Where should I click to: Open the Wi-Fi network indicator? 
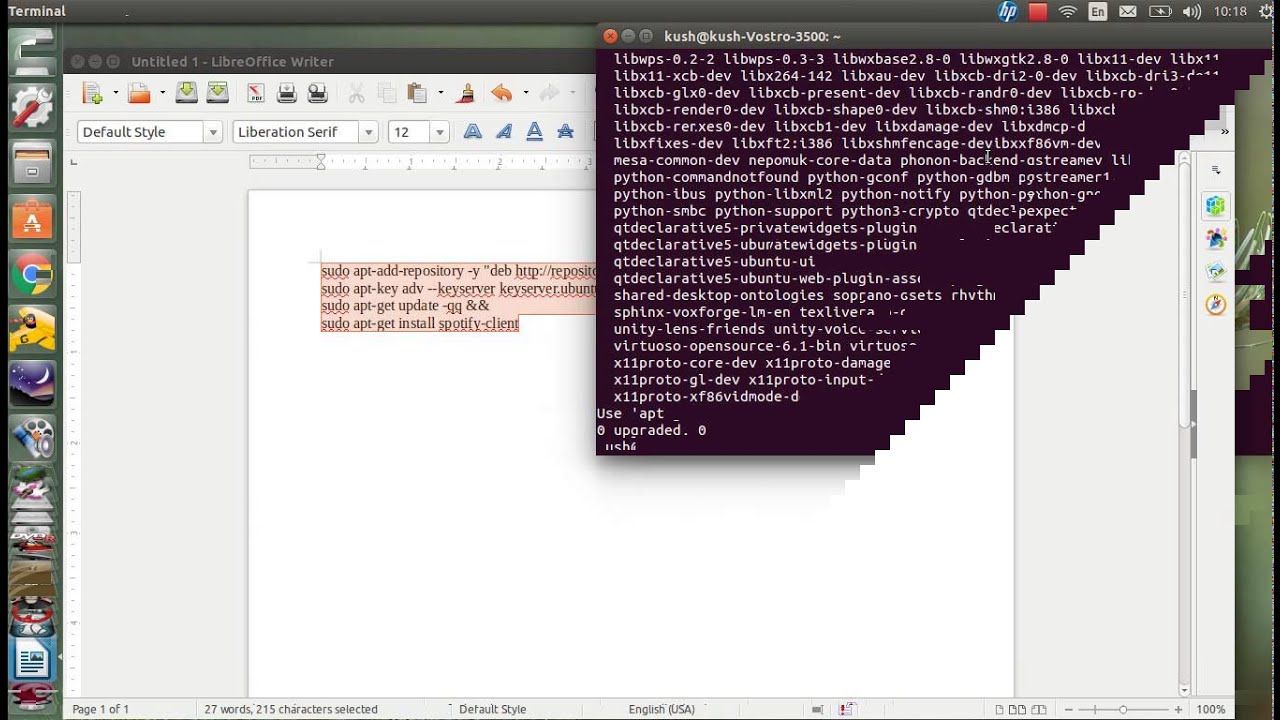pyautogui.click(x=1067, y=12)
